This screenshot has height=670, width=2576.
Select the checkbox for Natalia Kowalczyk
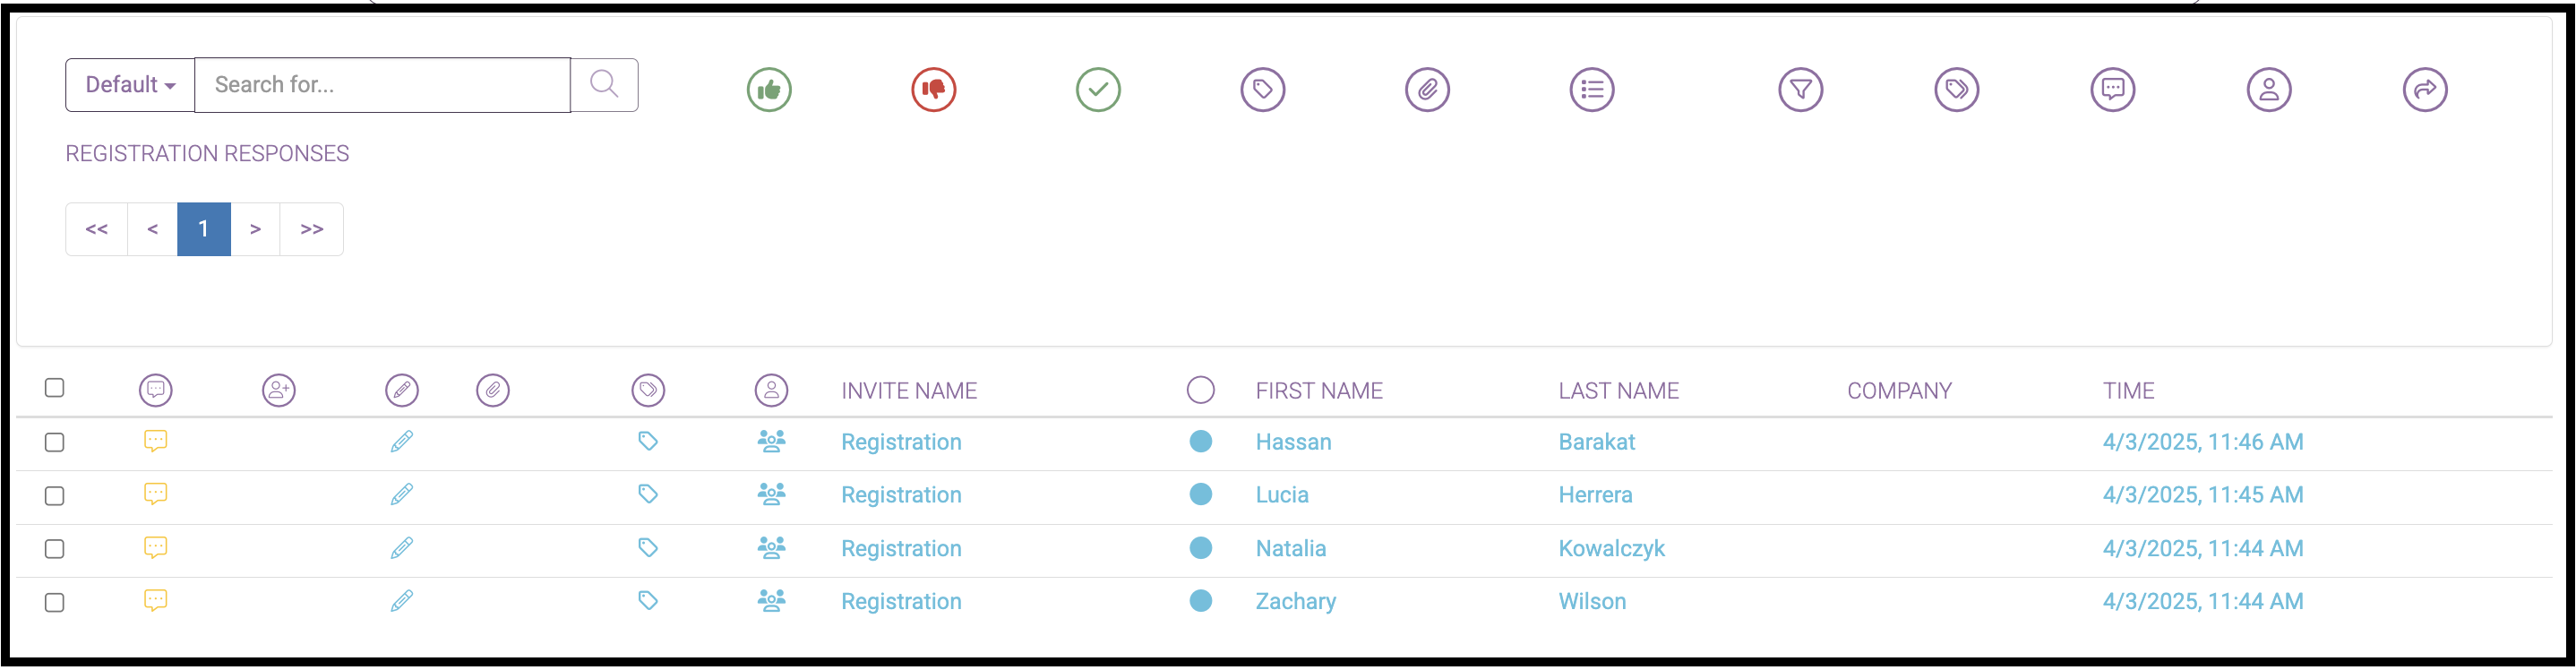tap(55, 549)
